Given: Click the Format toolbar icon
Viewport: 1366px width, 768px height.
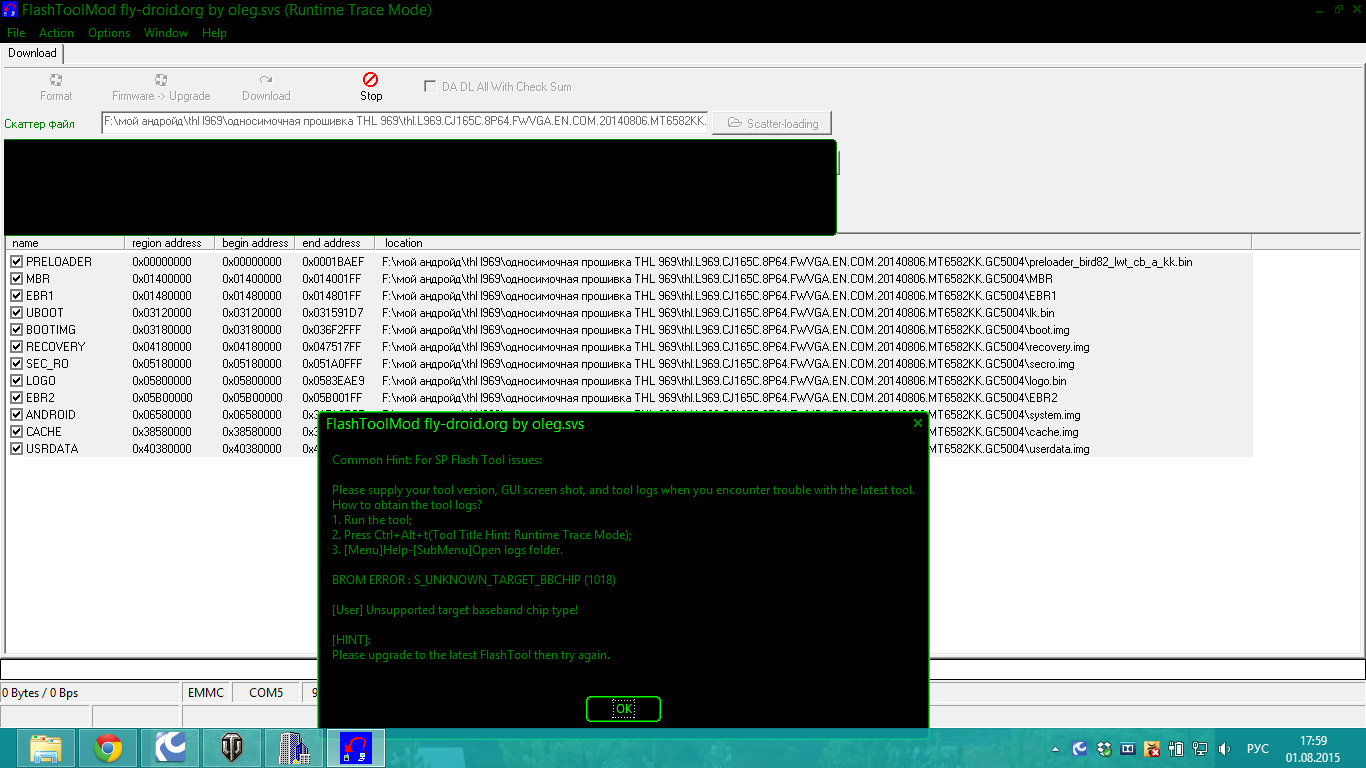Looking at the screenshot, I should click(56, 80).
